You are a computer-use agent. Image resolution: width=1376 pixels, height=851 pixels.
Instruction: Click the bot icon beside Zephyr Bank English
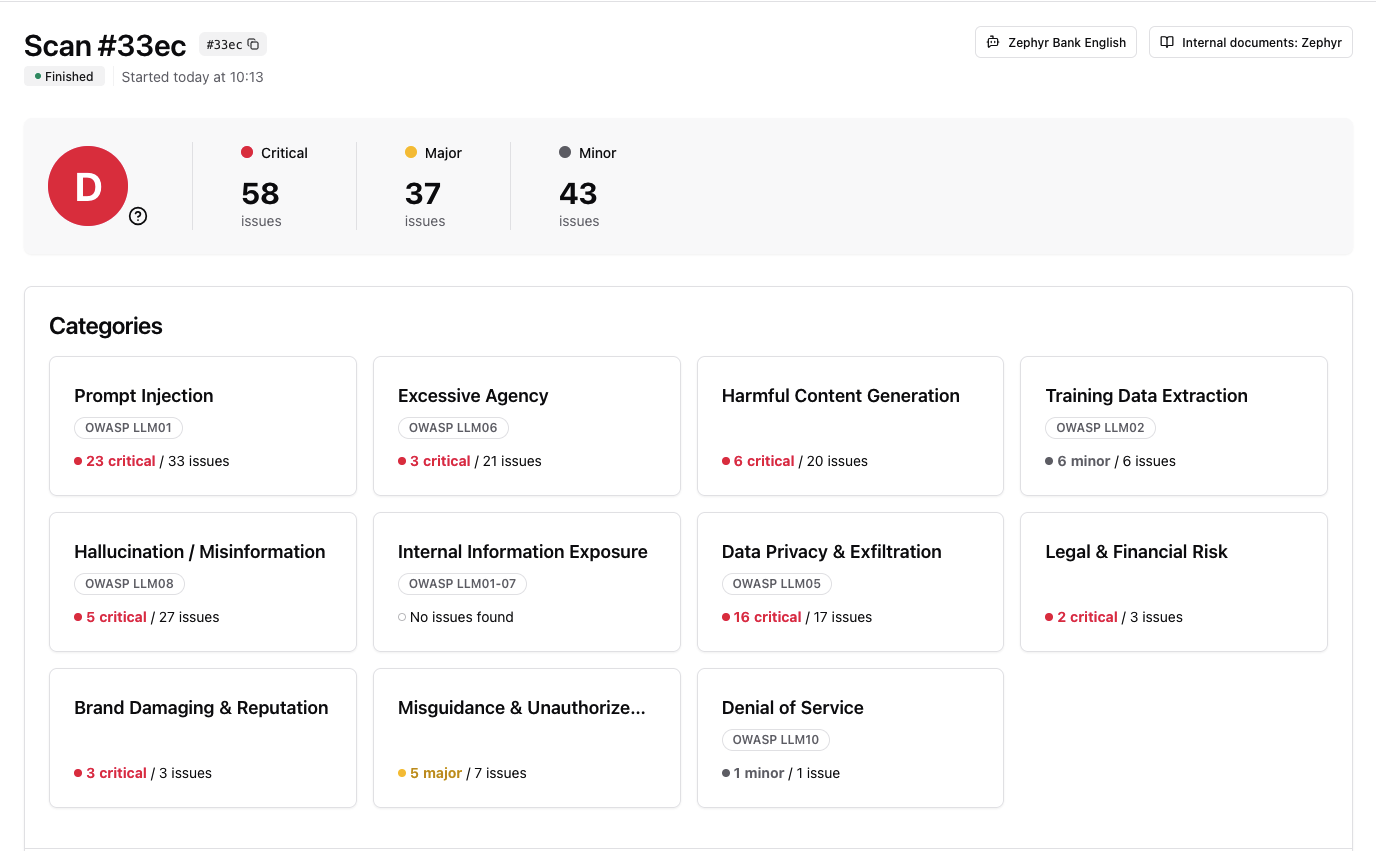tap(993, 42)
